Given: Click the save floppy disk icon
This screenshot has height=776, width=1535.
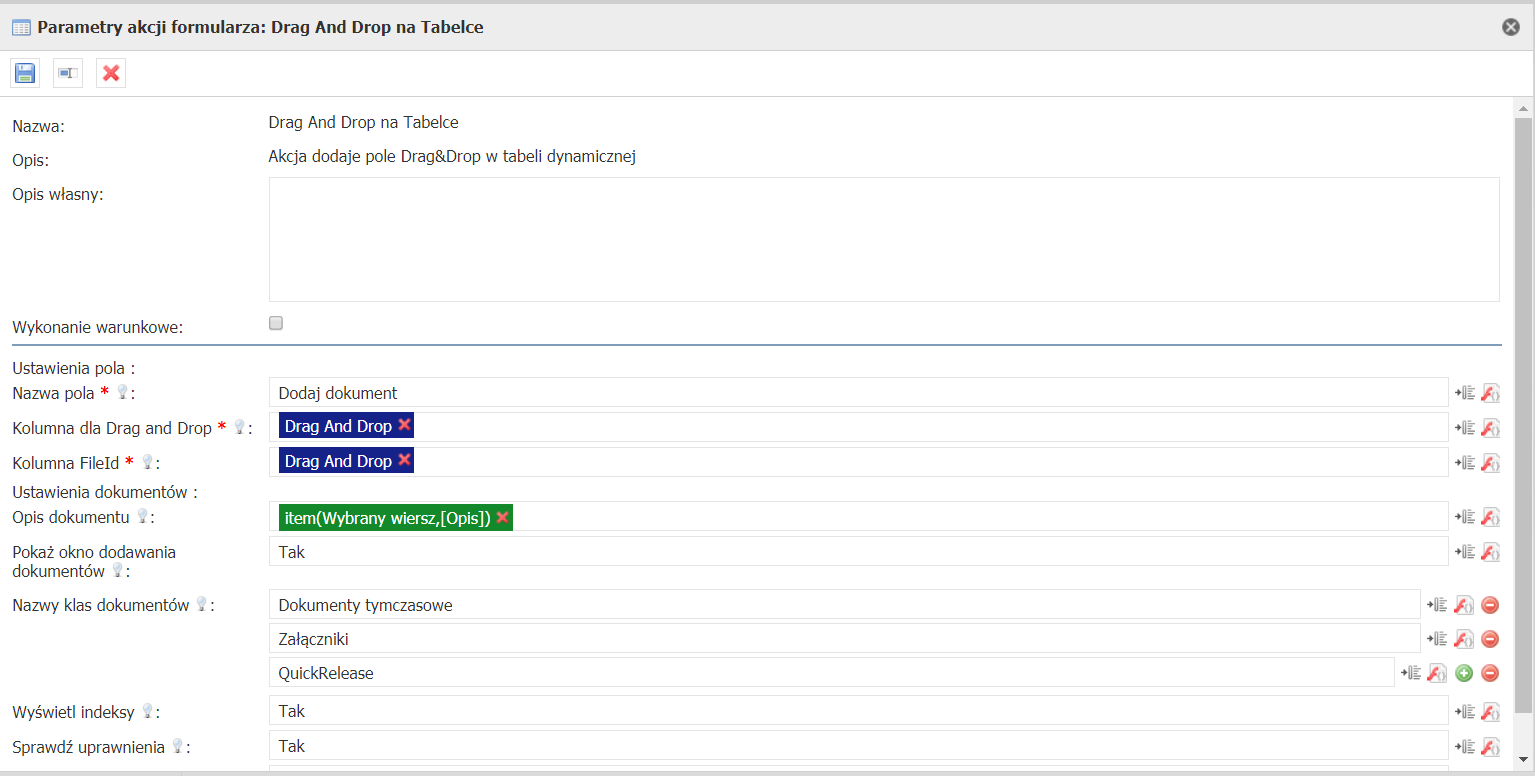Looking at the screenshot, I should click(x=25, y=73).
